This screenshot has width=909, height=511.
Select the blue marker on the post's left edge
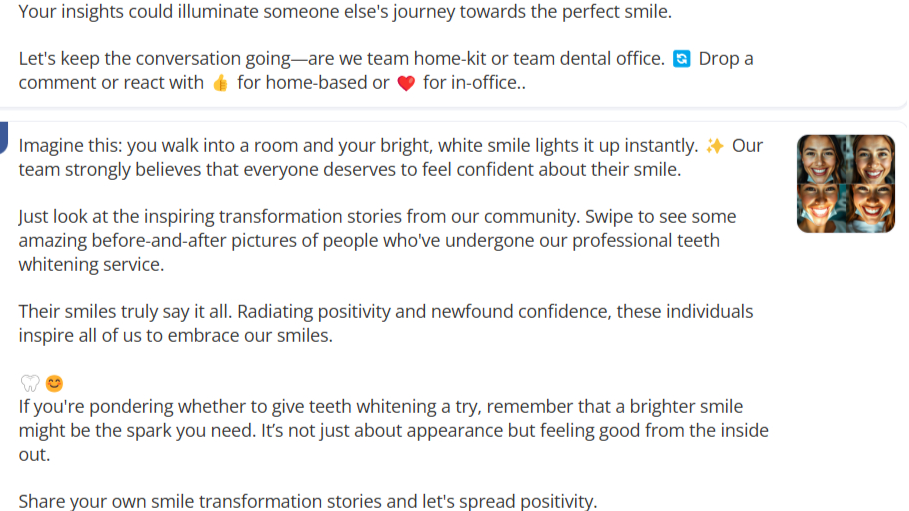[x=3, y=138]
